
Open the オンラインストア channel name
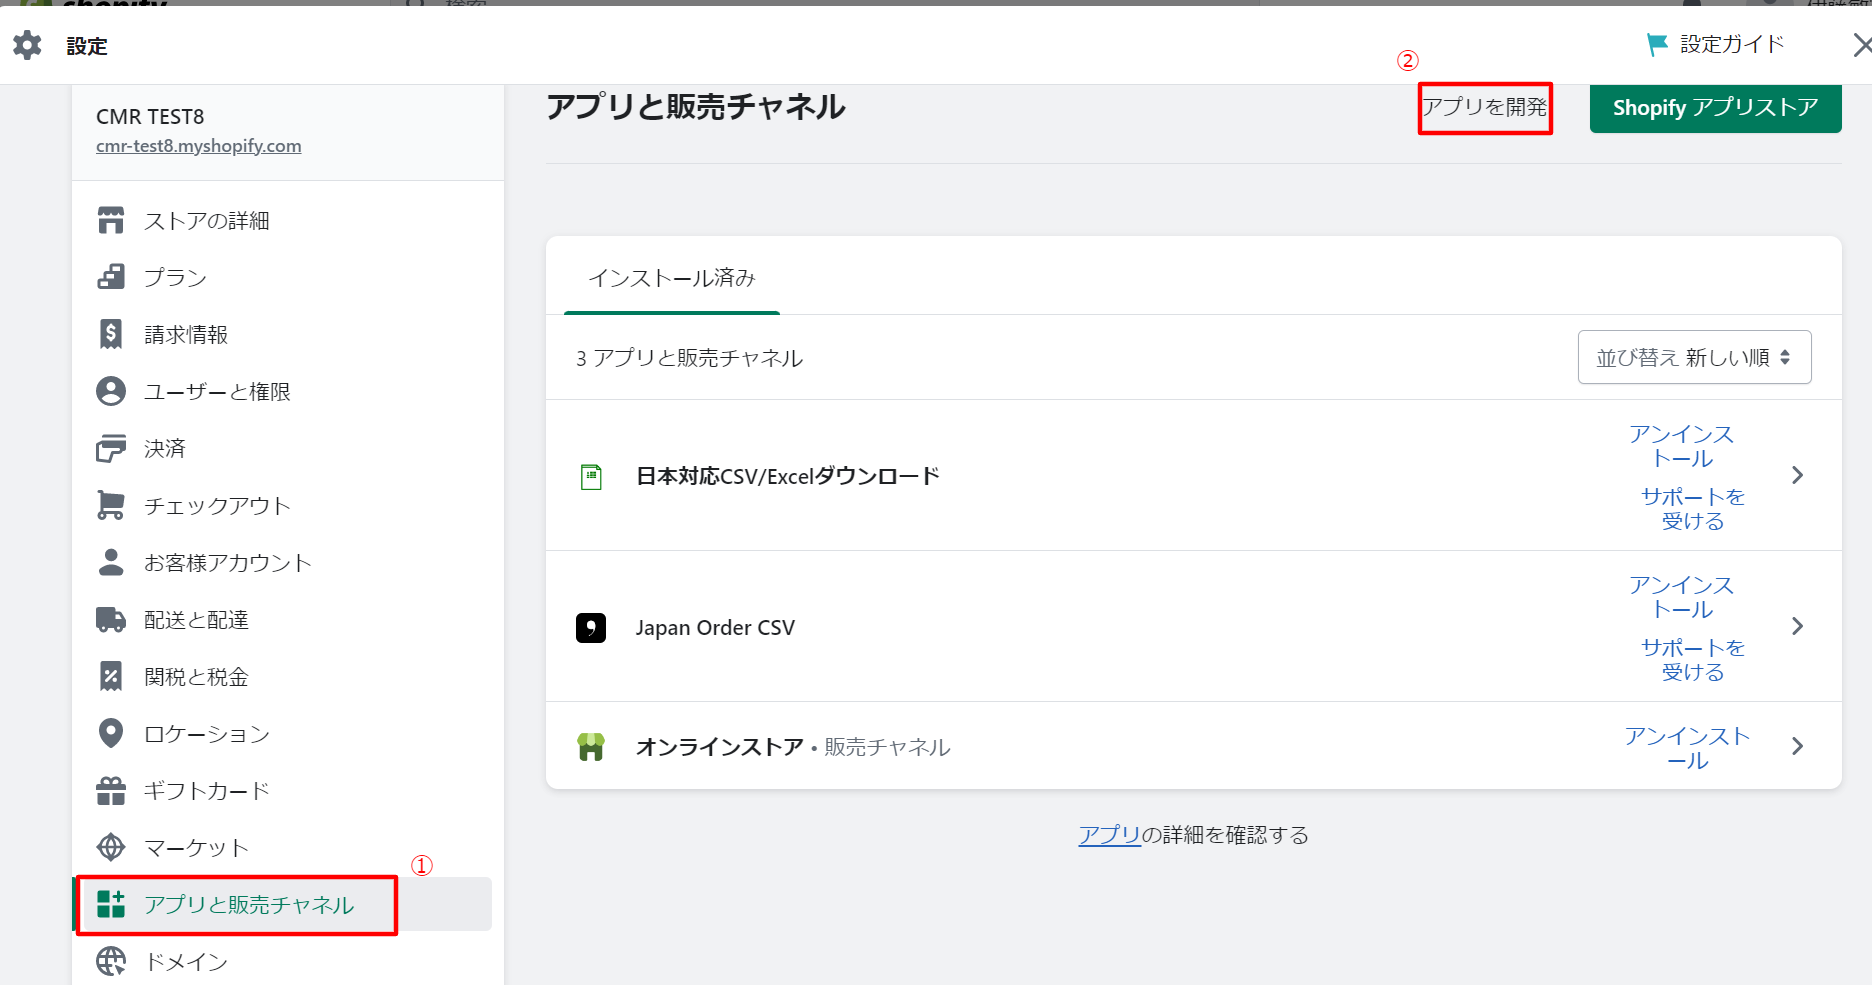(720, 747)
